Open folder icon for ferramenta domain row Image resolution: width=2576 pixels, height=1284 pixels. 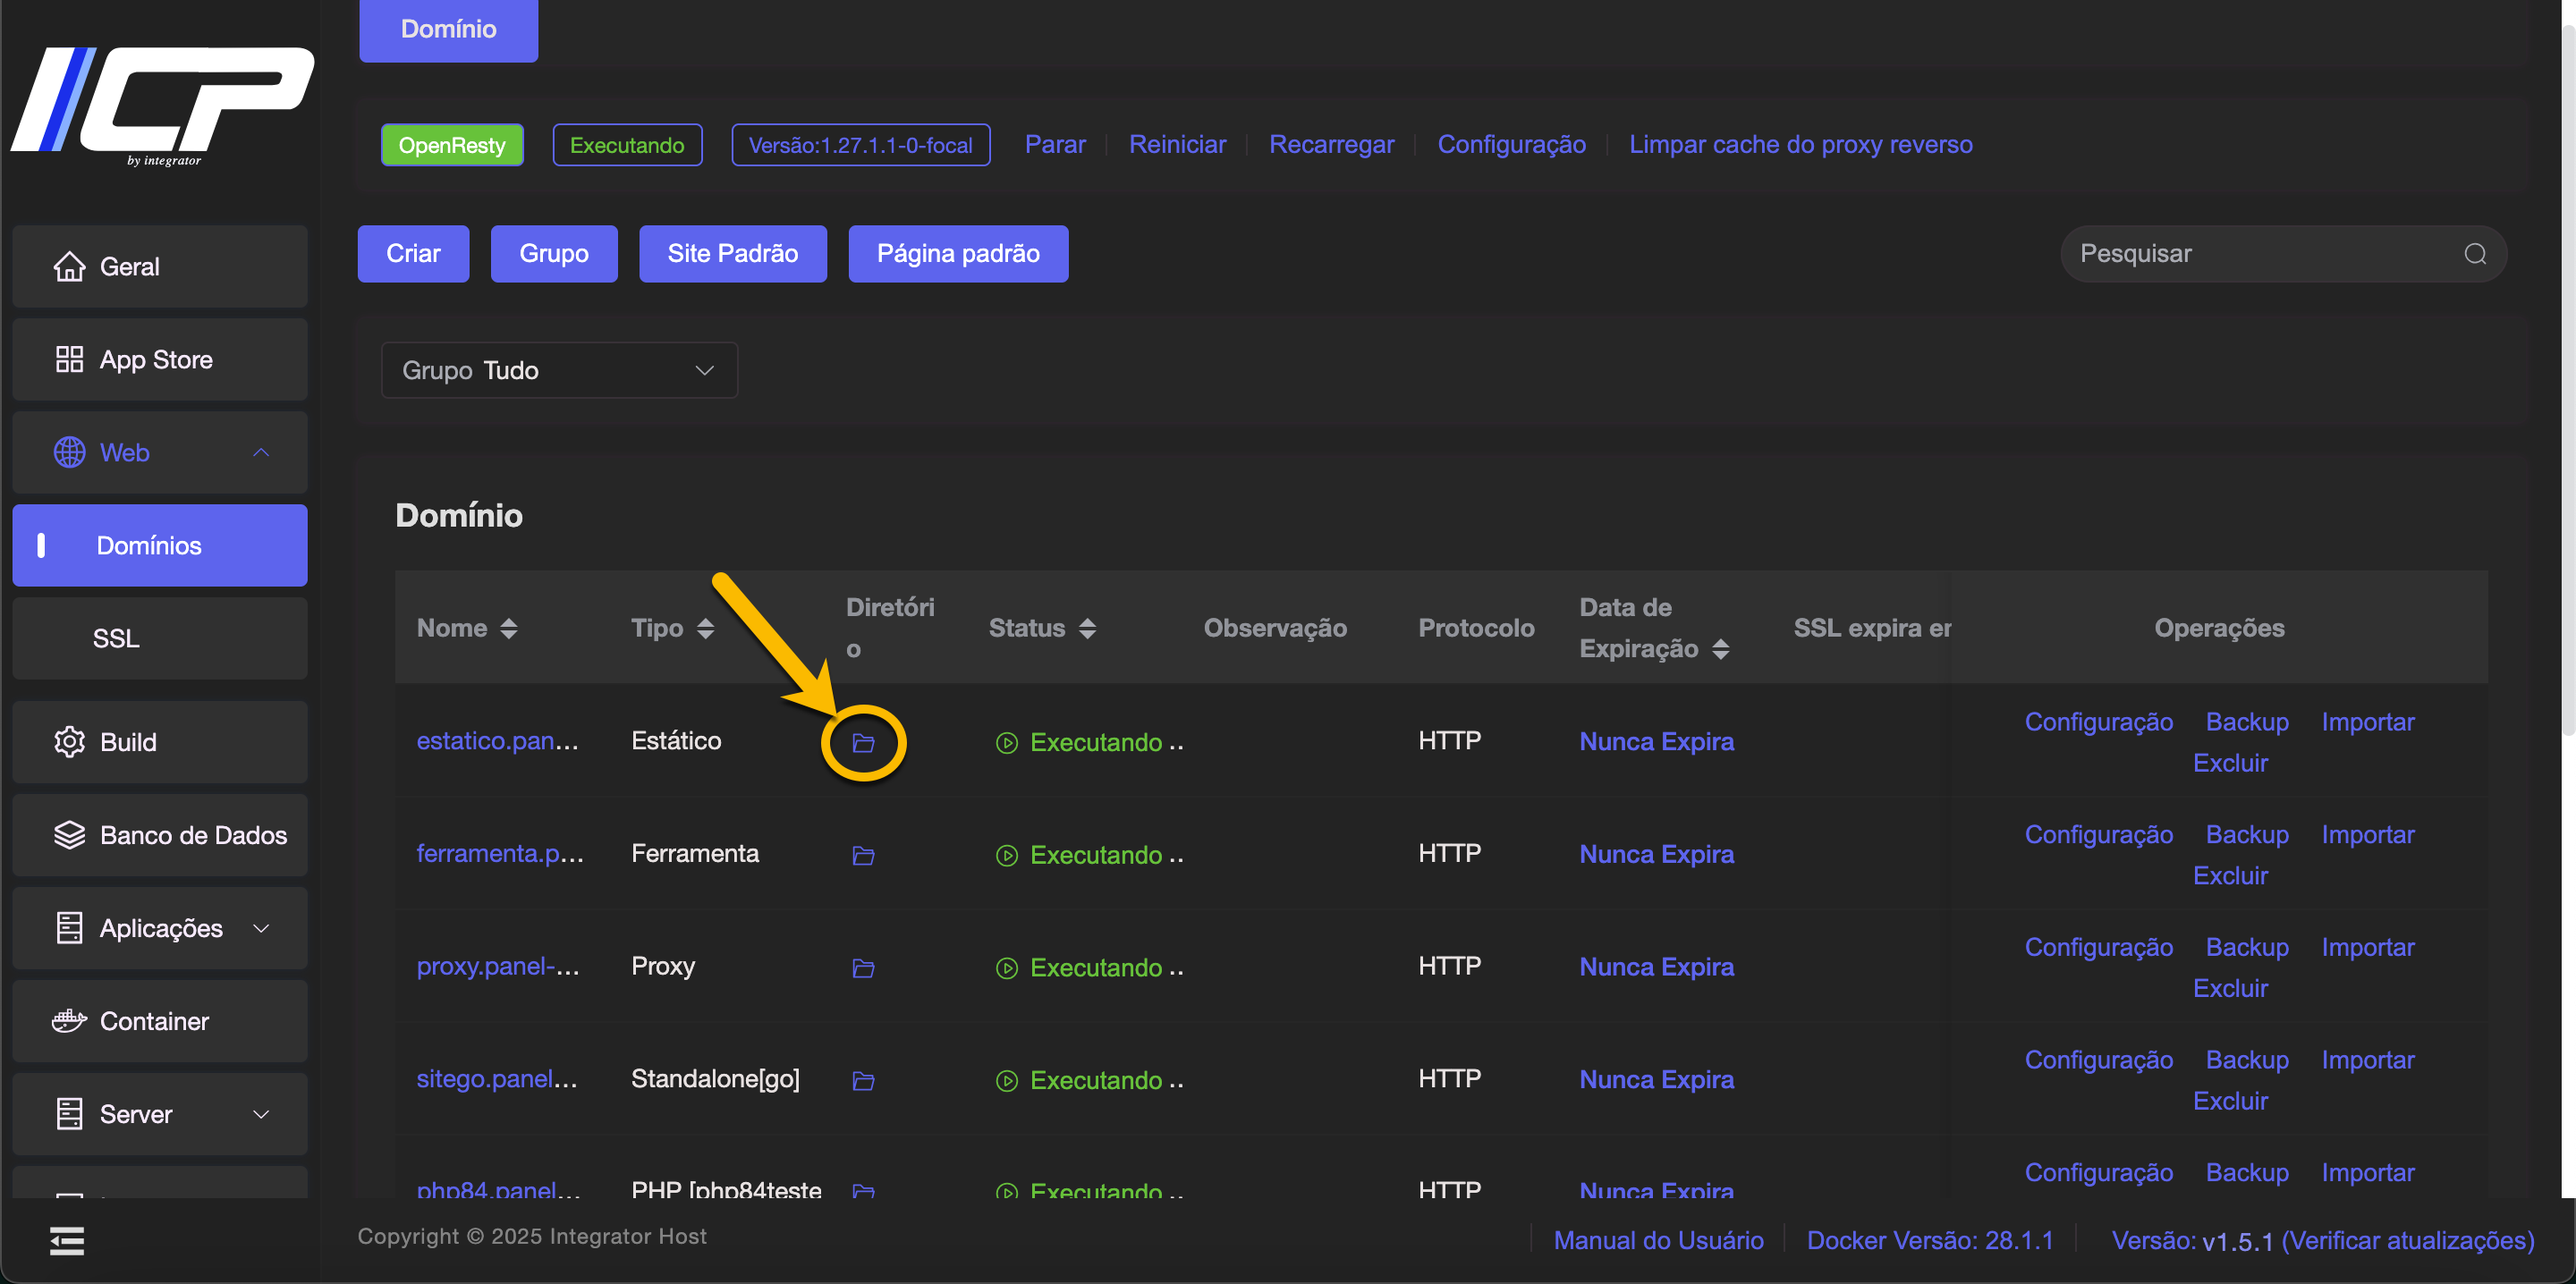[x=863, y=856]
